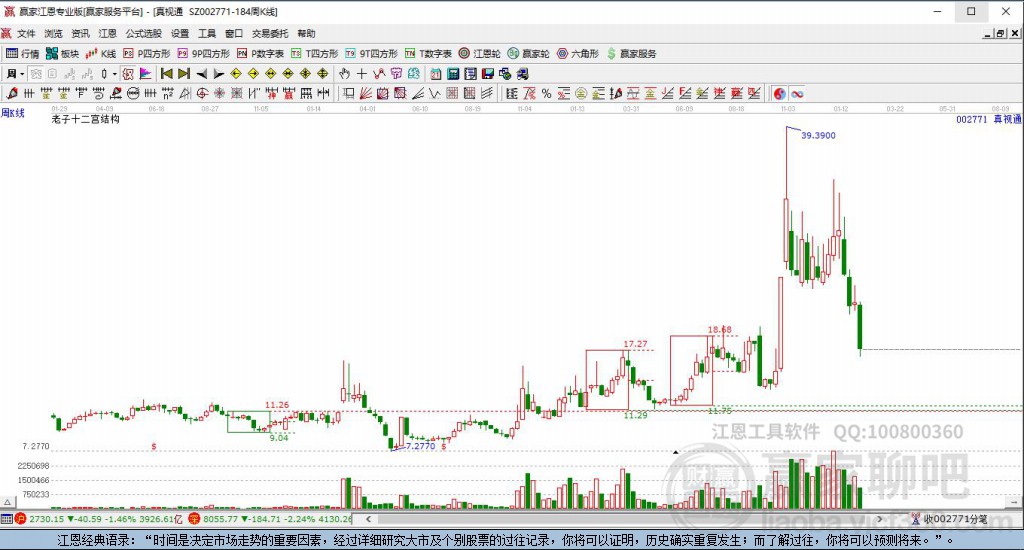
Task: Click the yin-yang Taiji icon
Action: (x=780, y=94)
